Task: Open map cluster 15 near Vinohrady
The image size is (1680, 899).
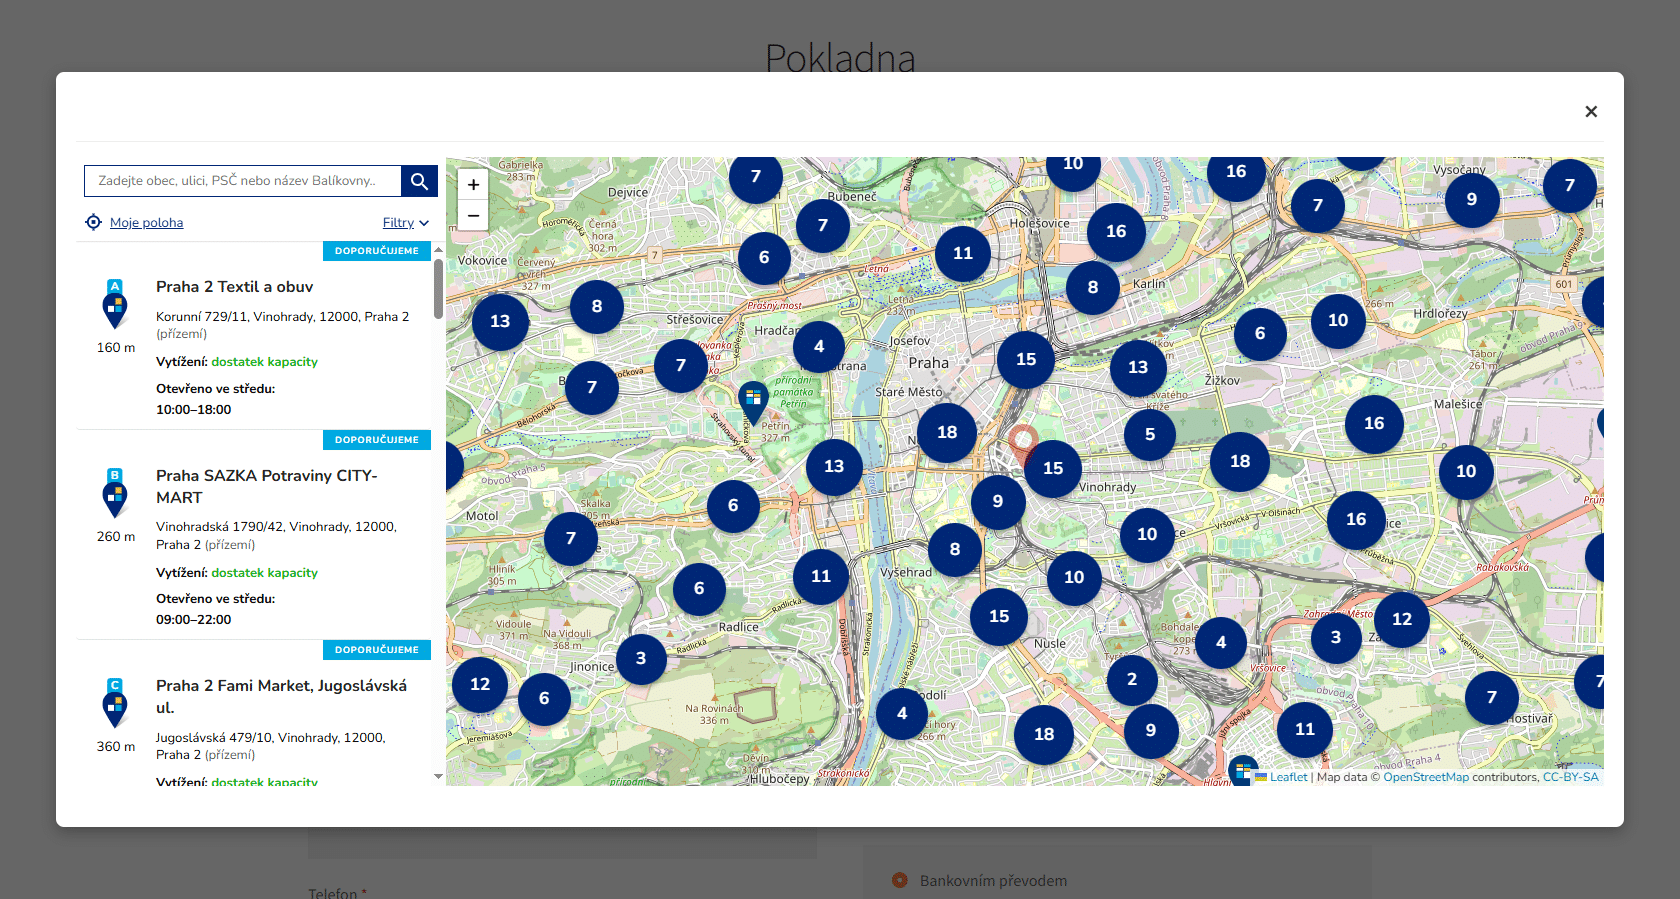Action: pyautogui.click(x=1053, y=468)
